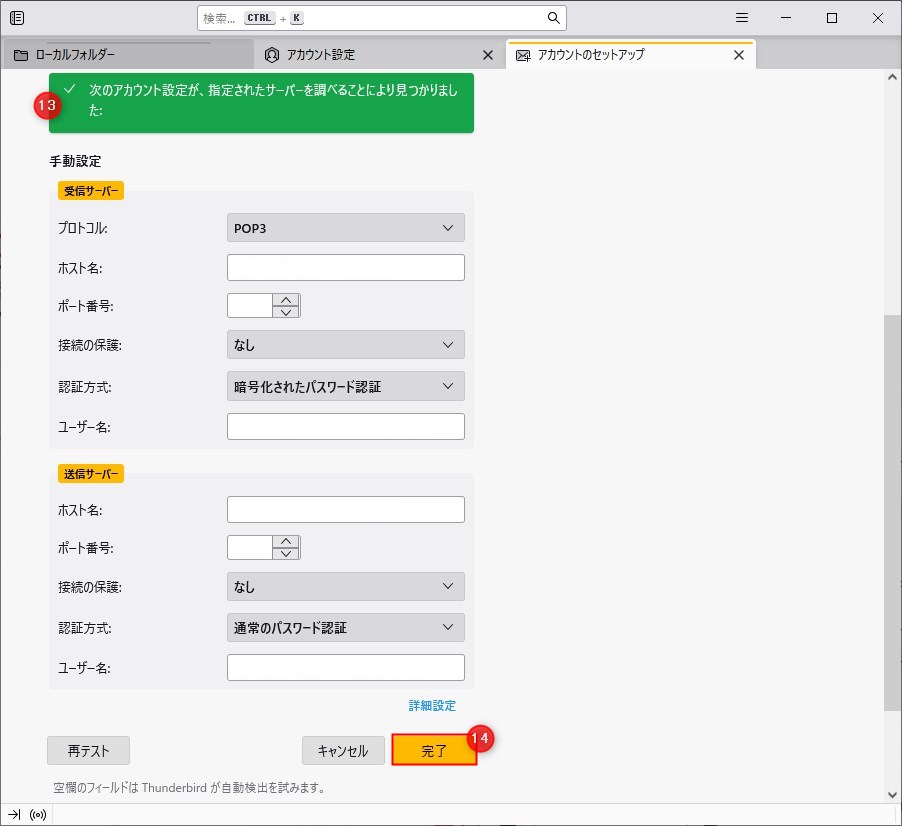Switch to ローカルフォルダー tab

tap(128, 55)
